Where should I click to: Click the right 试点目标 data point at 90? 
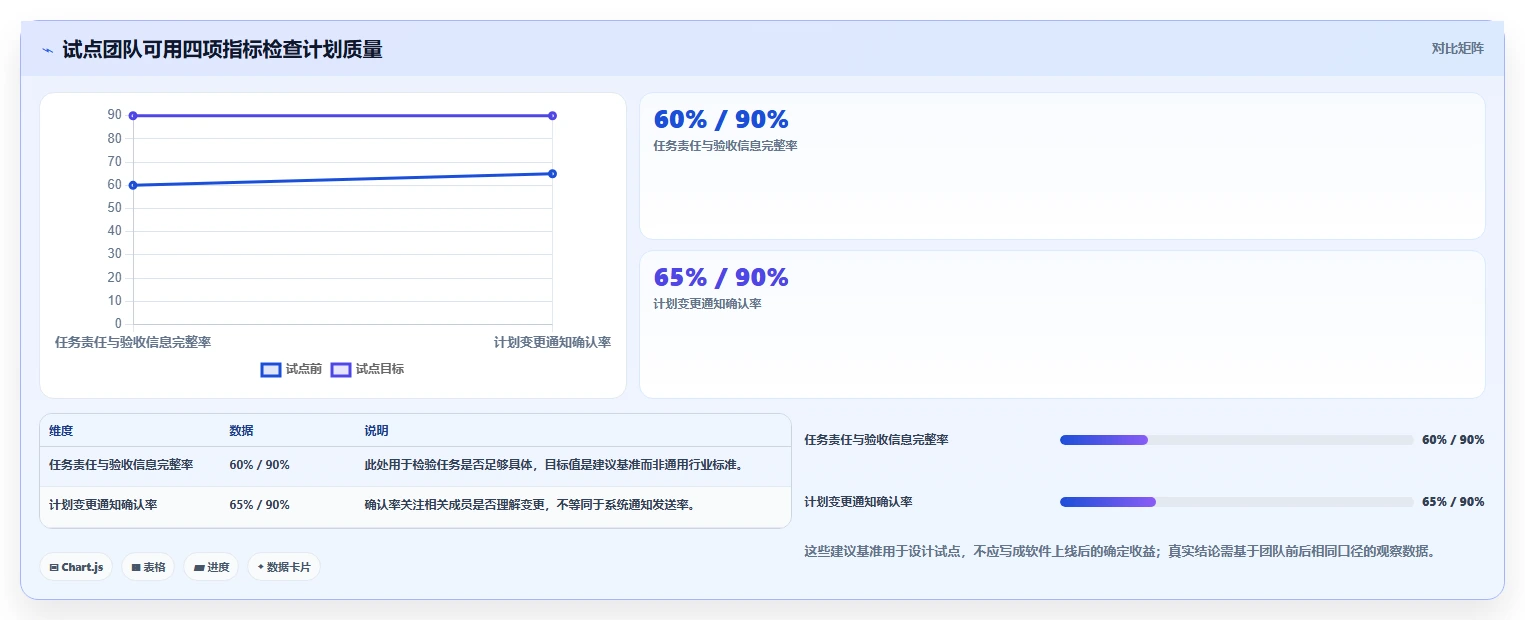click(x=552, y=116)
